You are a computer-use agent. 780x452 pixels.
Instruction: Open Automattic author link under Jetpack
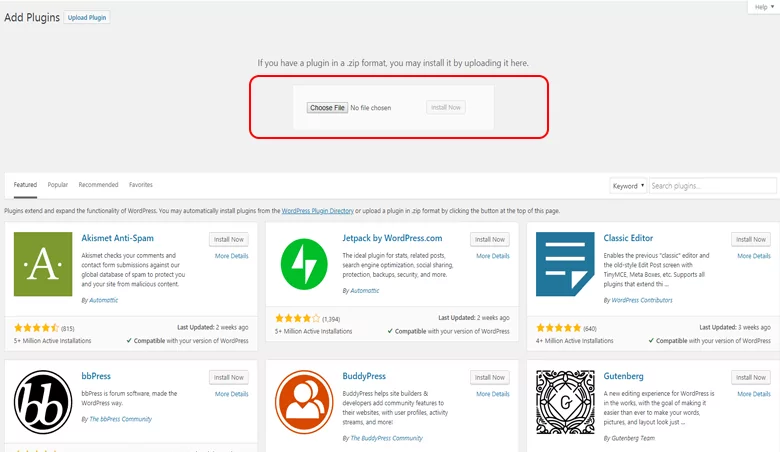pyautogui.click(x=365, y=290)
